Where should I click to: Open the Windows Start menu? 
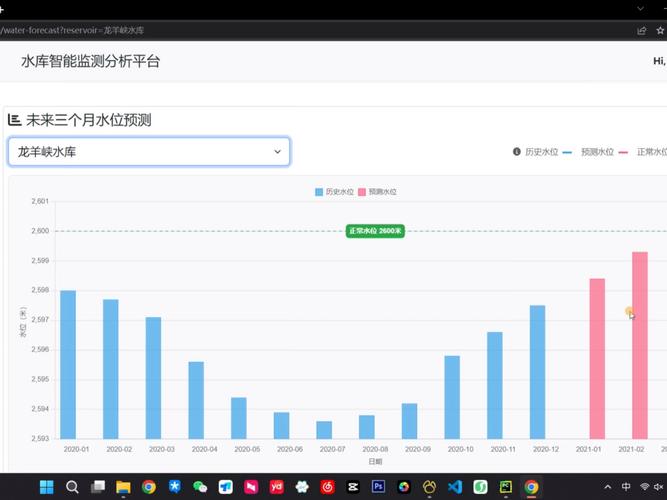46,487
